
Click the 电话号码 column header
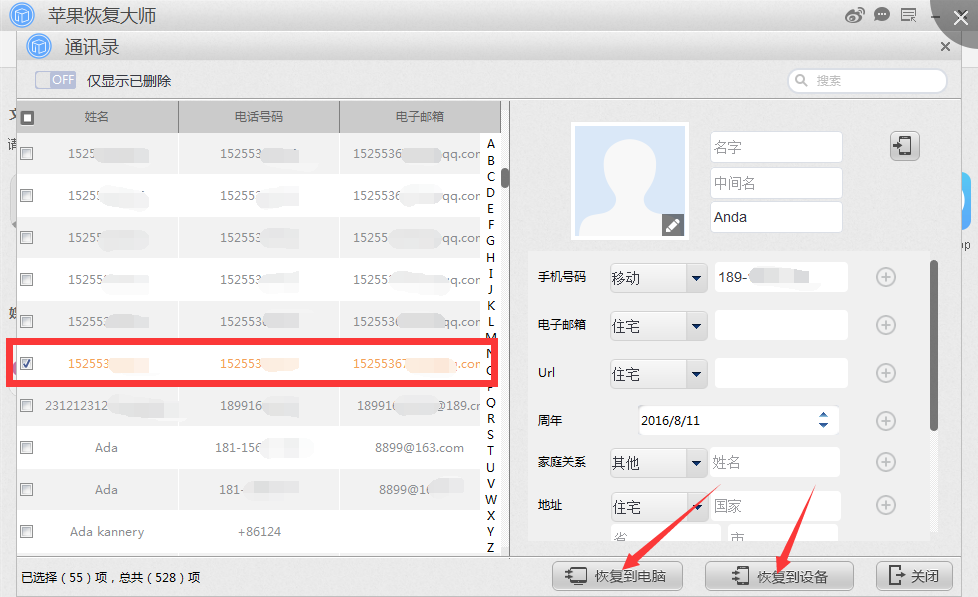259,117
